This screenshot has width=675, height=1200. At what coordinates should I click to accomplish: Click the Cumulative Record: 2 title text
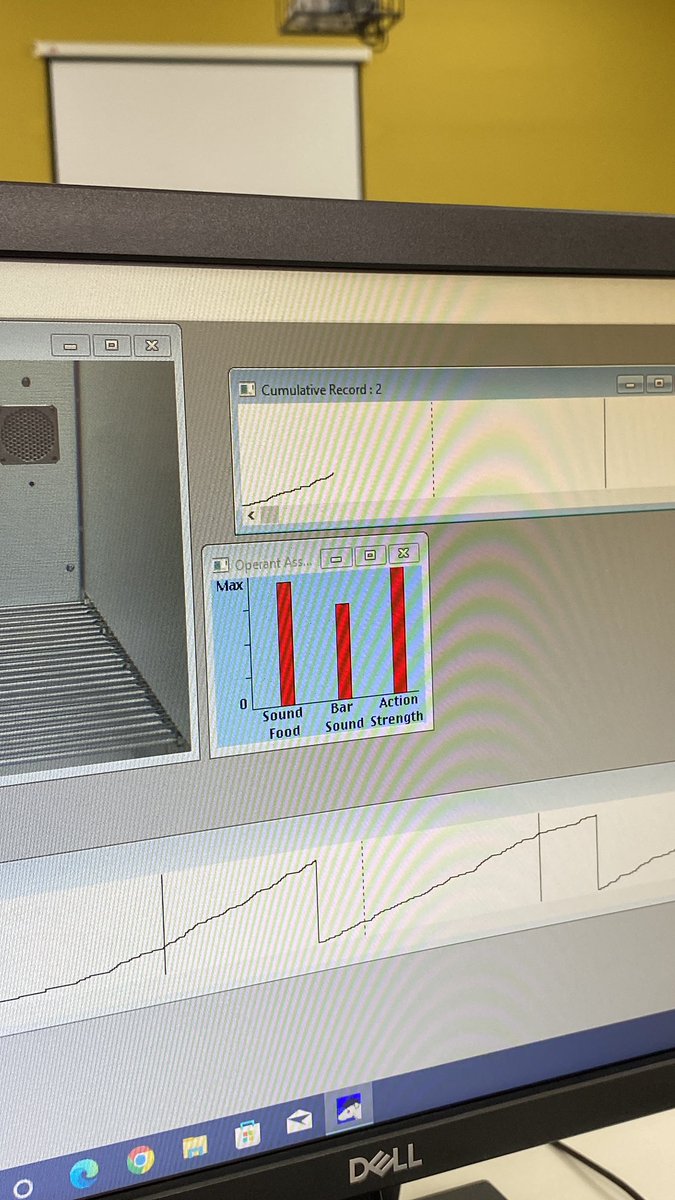pos(321,389)
